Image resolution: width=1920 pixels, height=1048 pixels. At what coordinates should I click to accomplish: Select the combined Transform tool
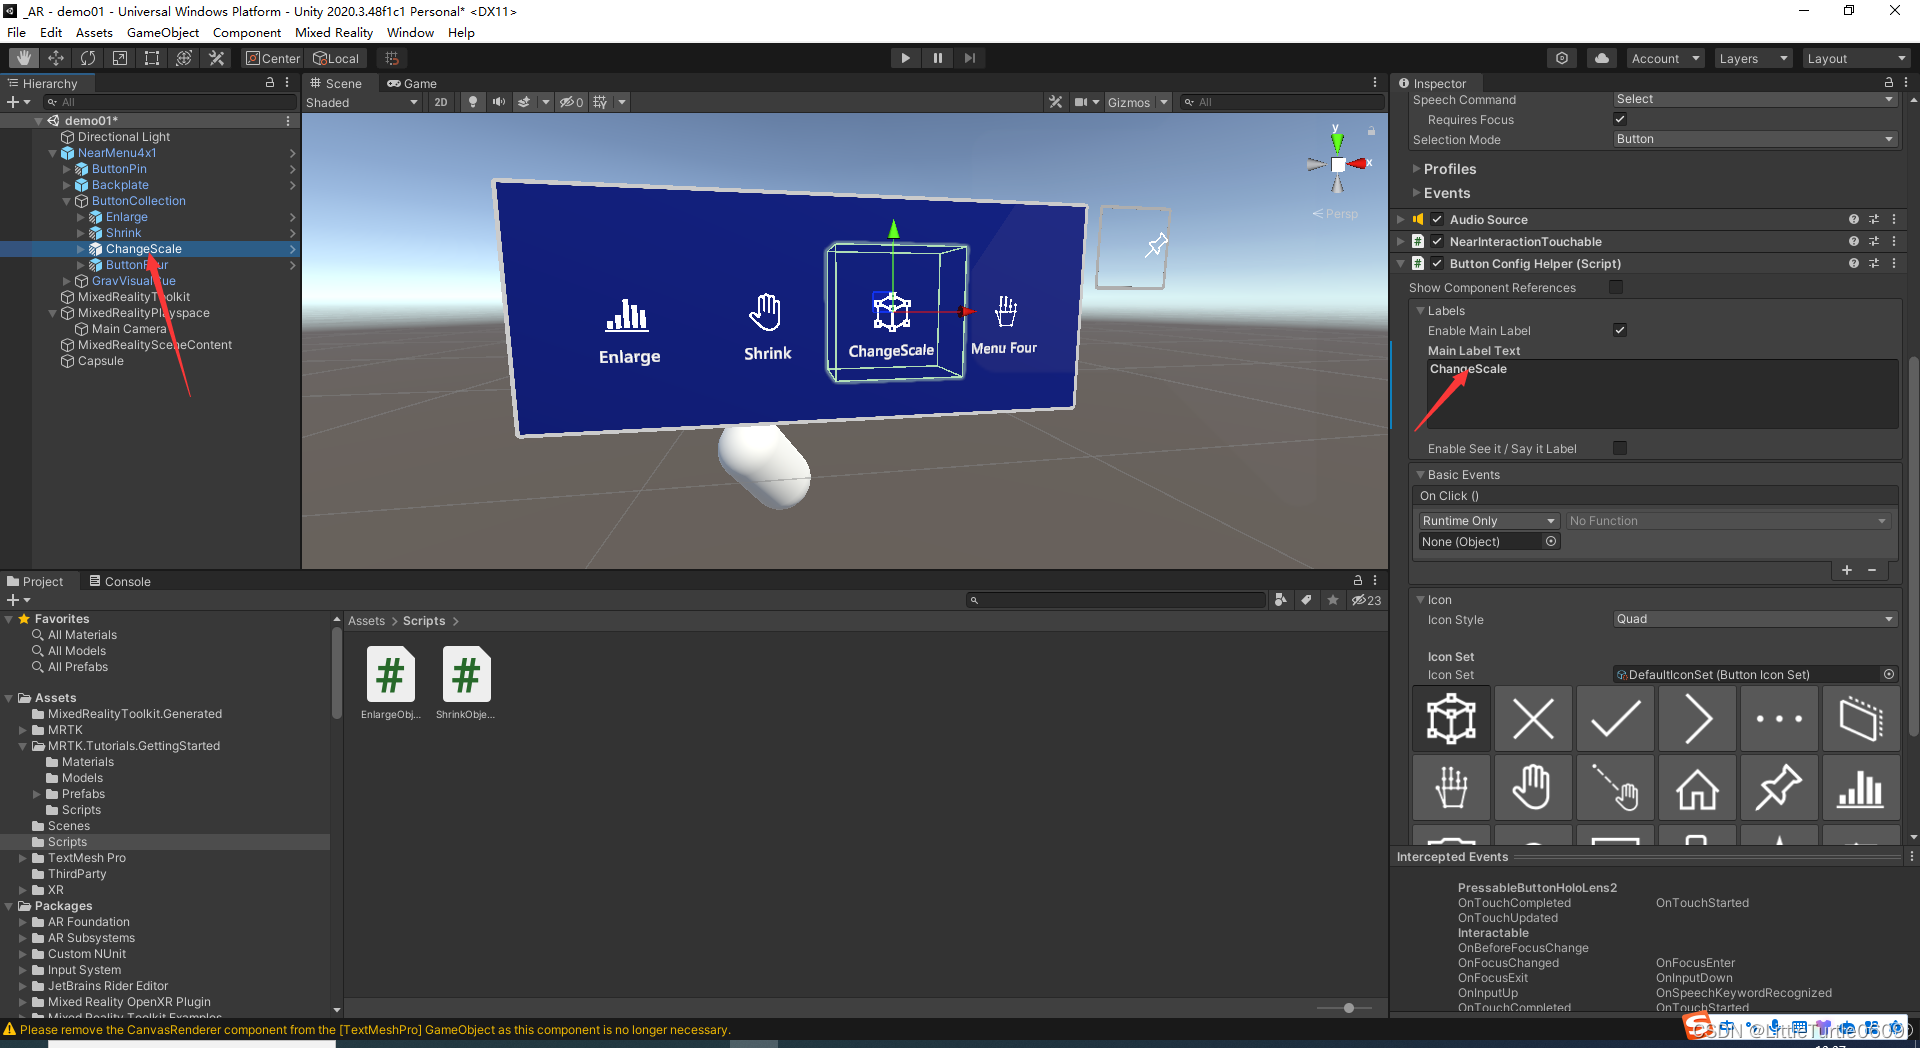click(x=184, y=58)
